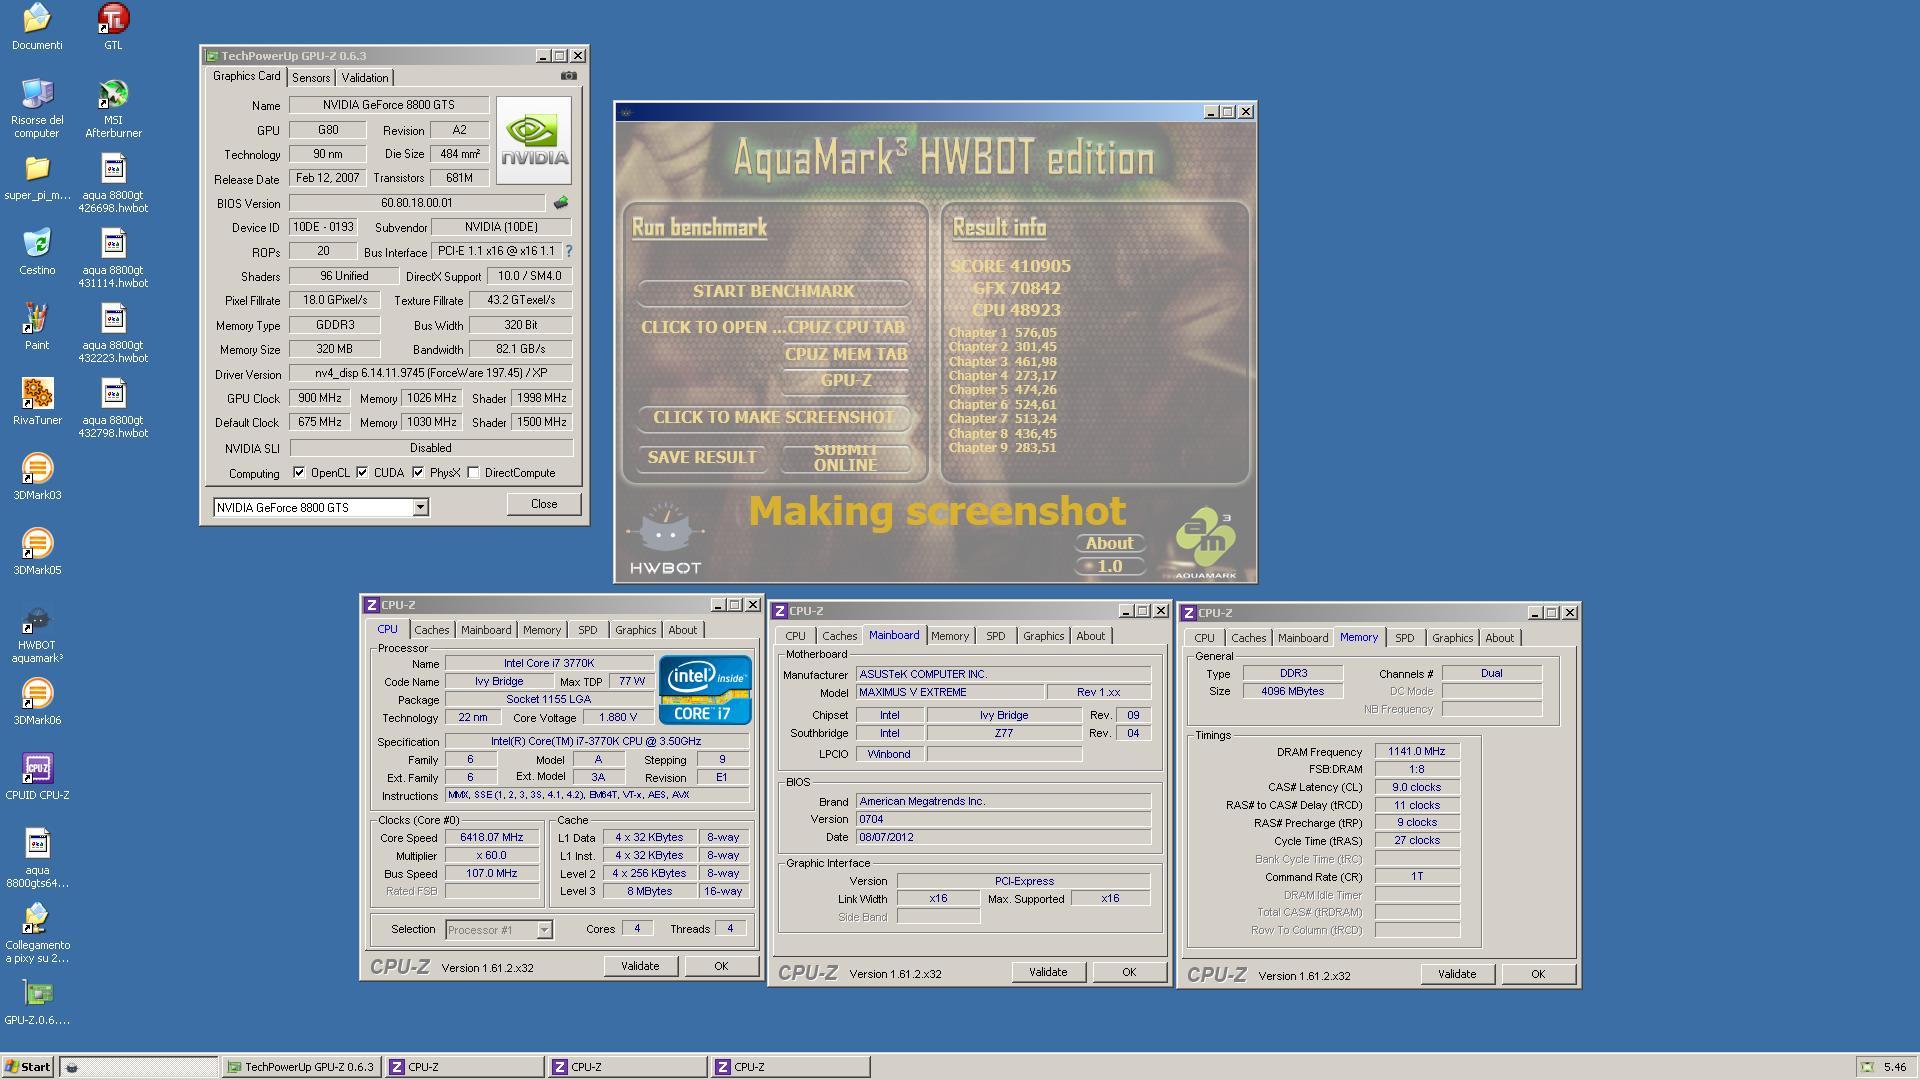Image resolution: width=1920 pixels, height=1080 pixels.
Task: Open the GTL desktop icon
Action: [x=113, y=26]
